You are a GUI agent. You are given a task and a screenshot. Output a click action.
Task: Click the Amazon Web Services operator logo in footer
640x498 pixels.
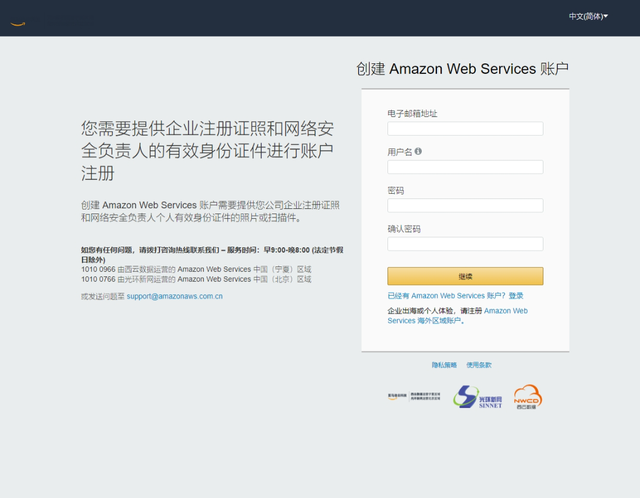(414, 396)
